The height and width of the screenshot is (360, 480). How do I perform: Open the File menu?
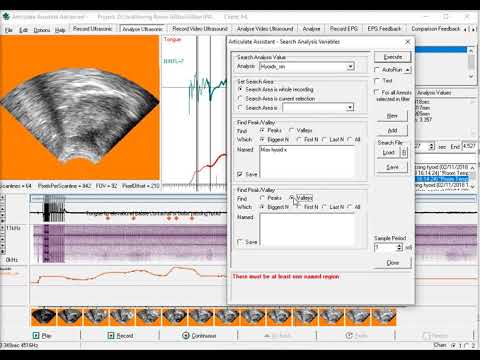(8, 30)
